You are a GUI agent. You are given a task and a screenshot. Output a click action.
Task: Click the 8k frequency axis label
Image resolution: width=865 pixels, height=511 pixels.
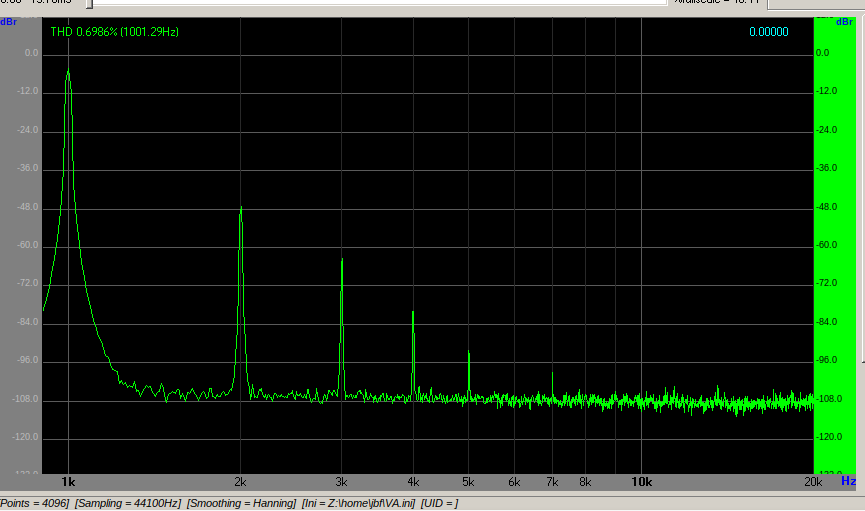(585, 482)
